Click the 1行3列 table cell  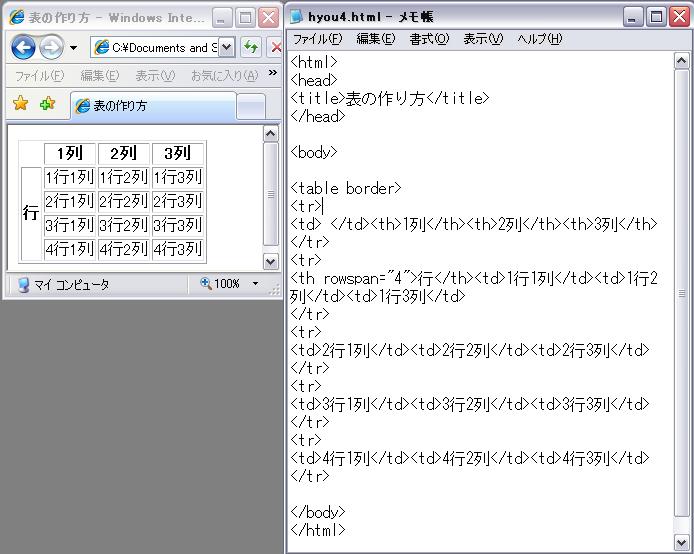(177, 178)
